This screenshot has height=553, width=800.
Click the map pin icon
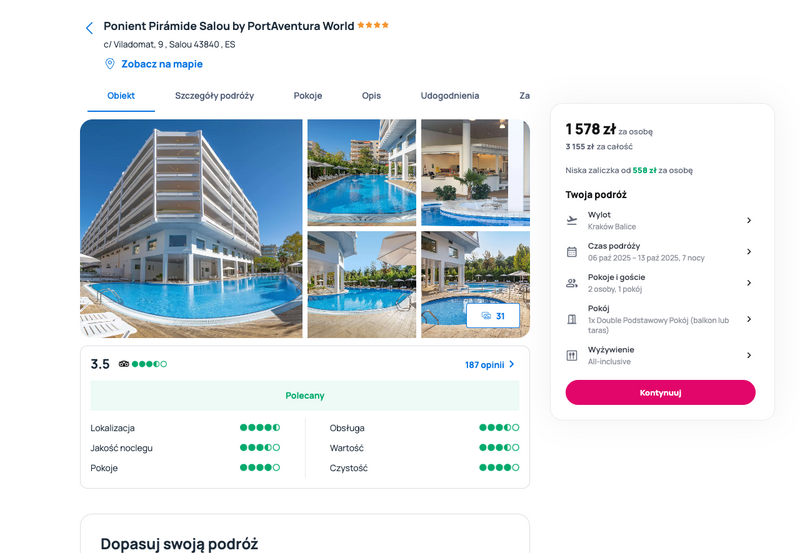coord(110,64)
